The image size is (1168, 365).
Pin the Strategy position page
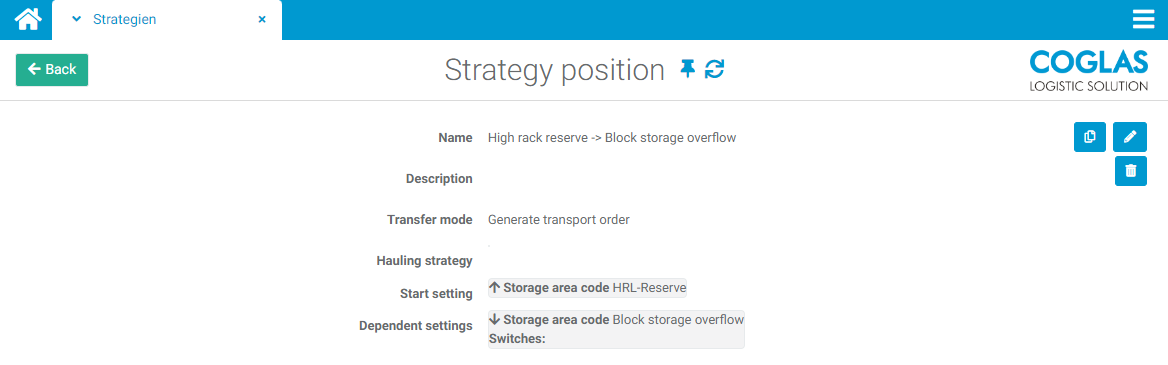click(x=687, y=70)
